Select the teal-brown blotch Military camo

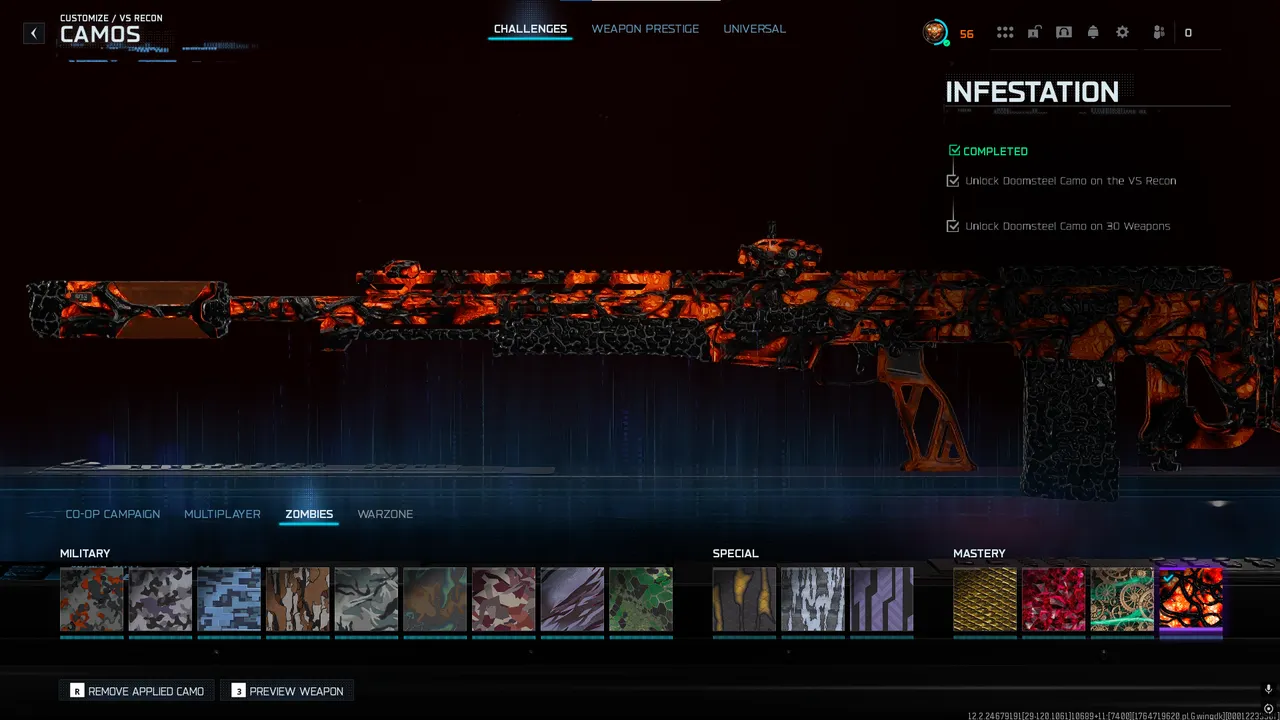click(435, 600)
